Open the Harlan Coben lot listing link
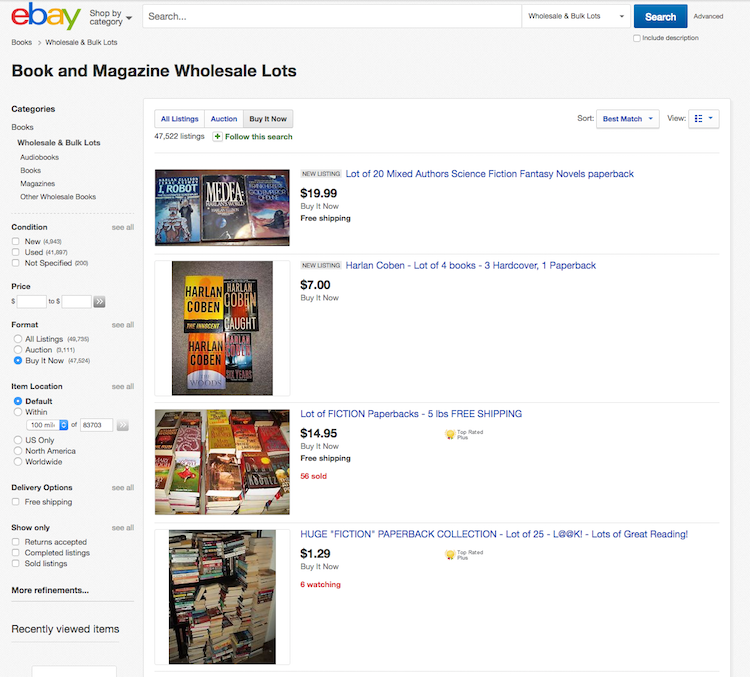 click(x=471, y=266)
